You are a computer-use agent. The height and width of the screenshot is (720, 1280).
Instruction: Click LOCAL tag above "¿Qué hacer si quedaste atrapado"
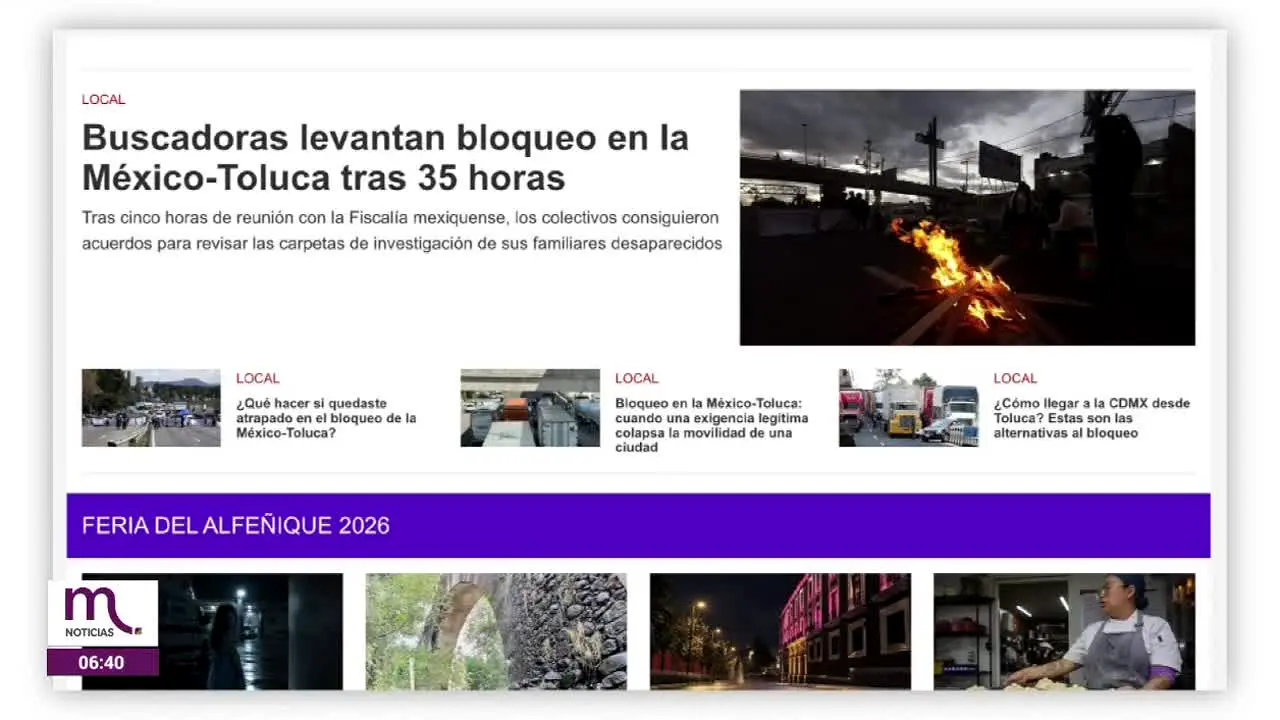tap(258, 378)
